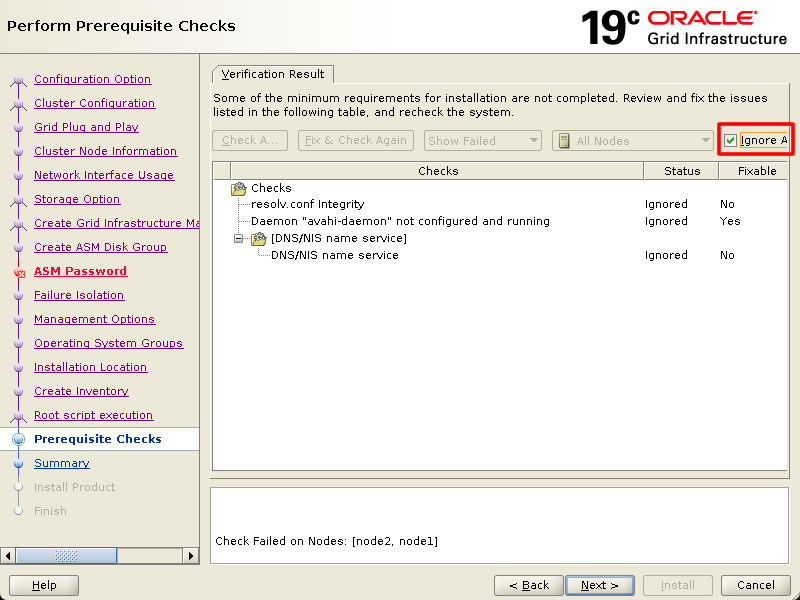Click the ASM Password error step icon
This screenshot has height=600, width=800.
point(19,272)
